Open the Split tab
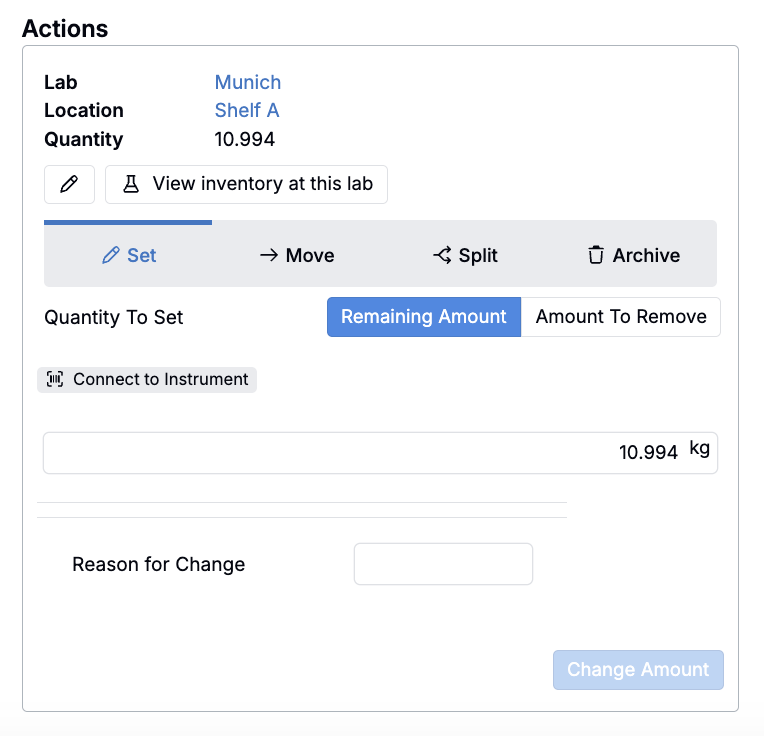This screenshot has width=764, height=736. [466, 256]
